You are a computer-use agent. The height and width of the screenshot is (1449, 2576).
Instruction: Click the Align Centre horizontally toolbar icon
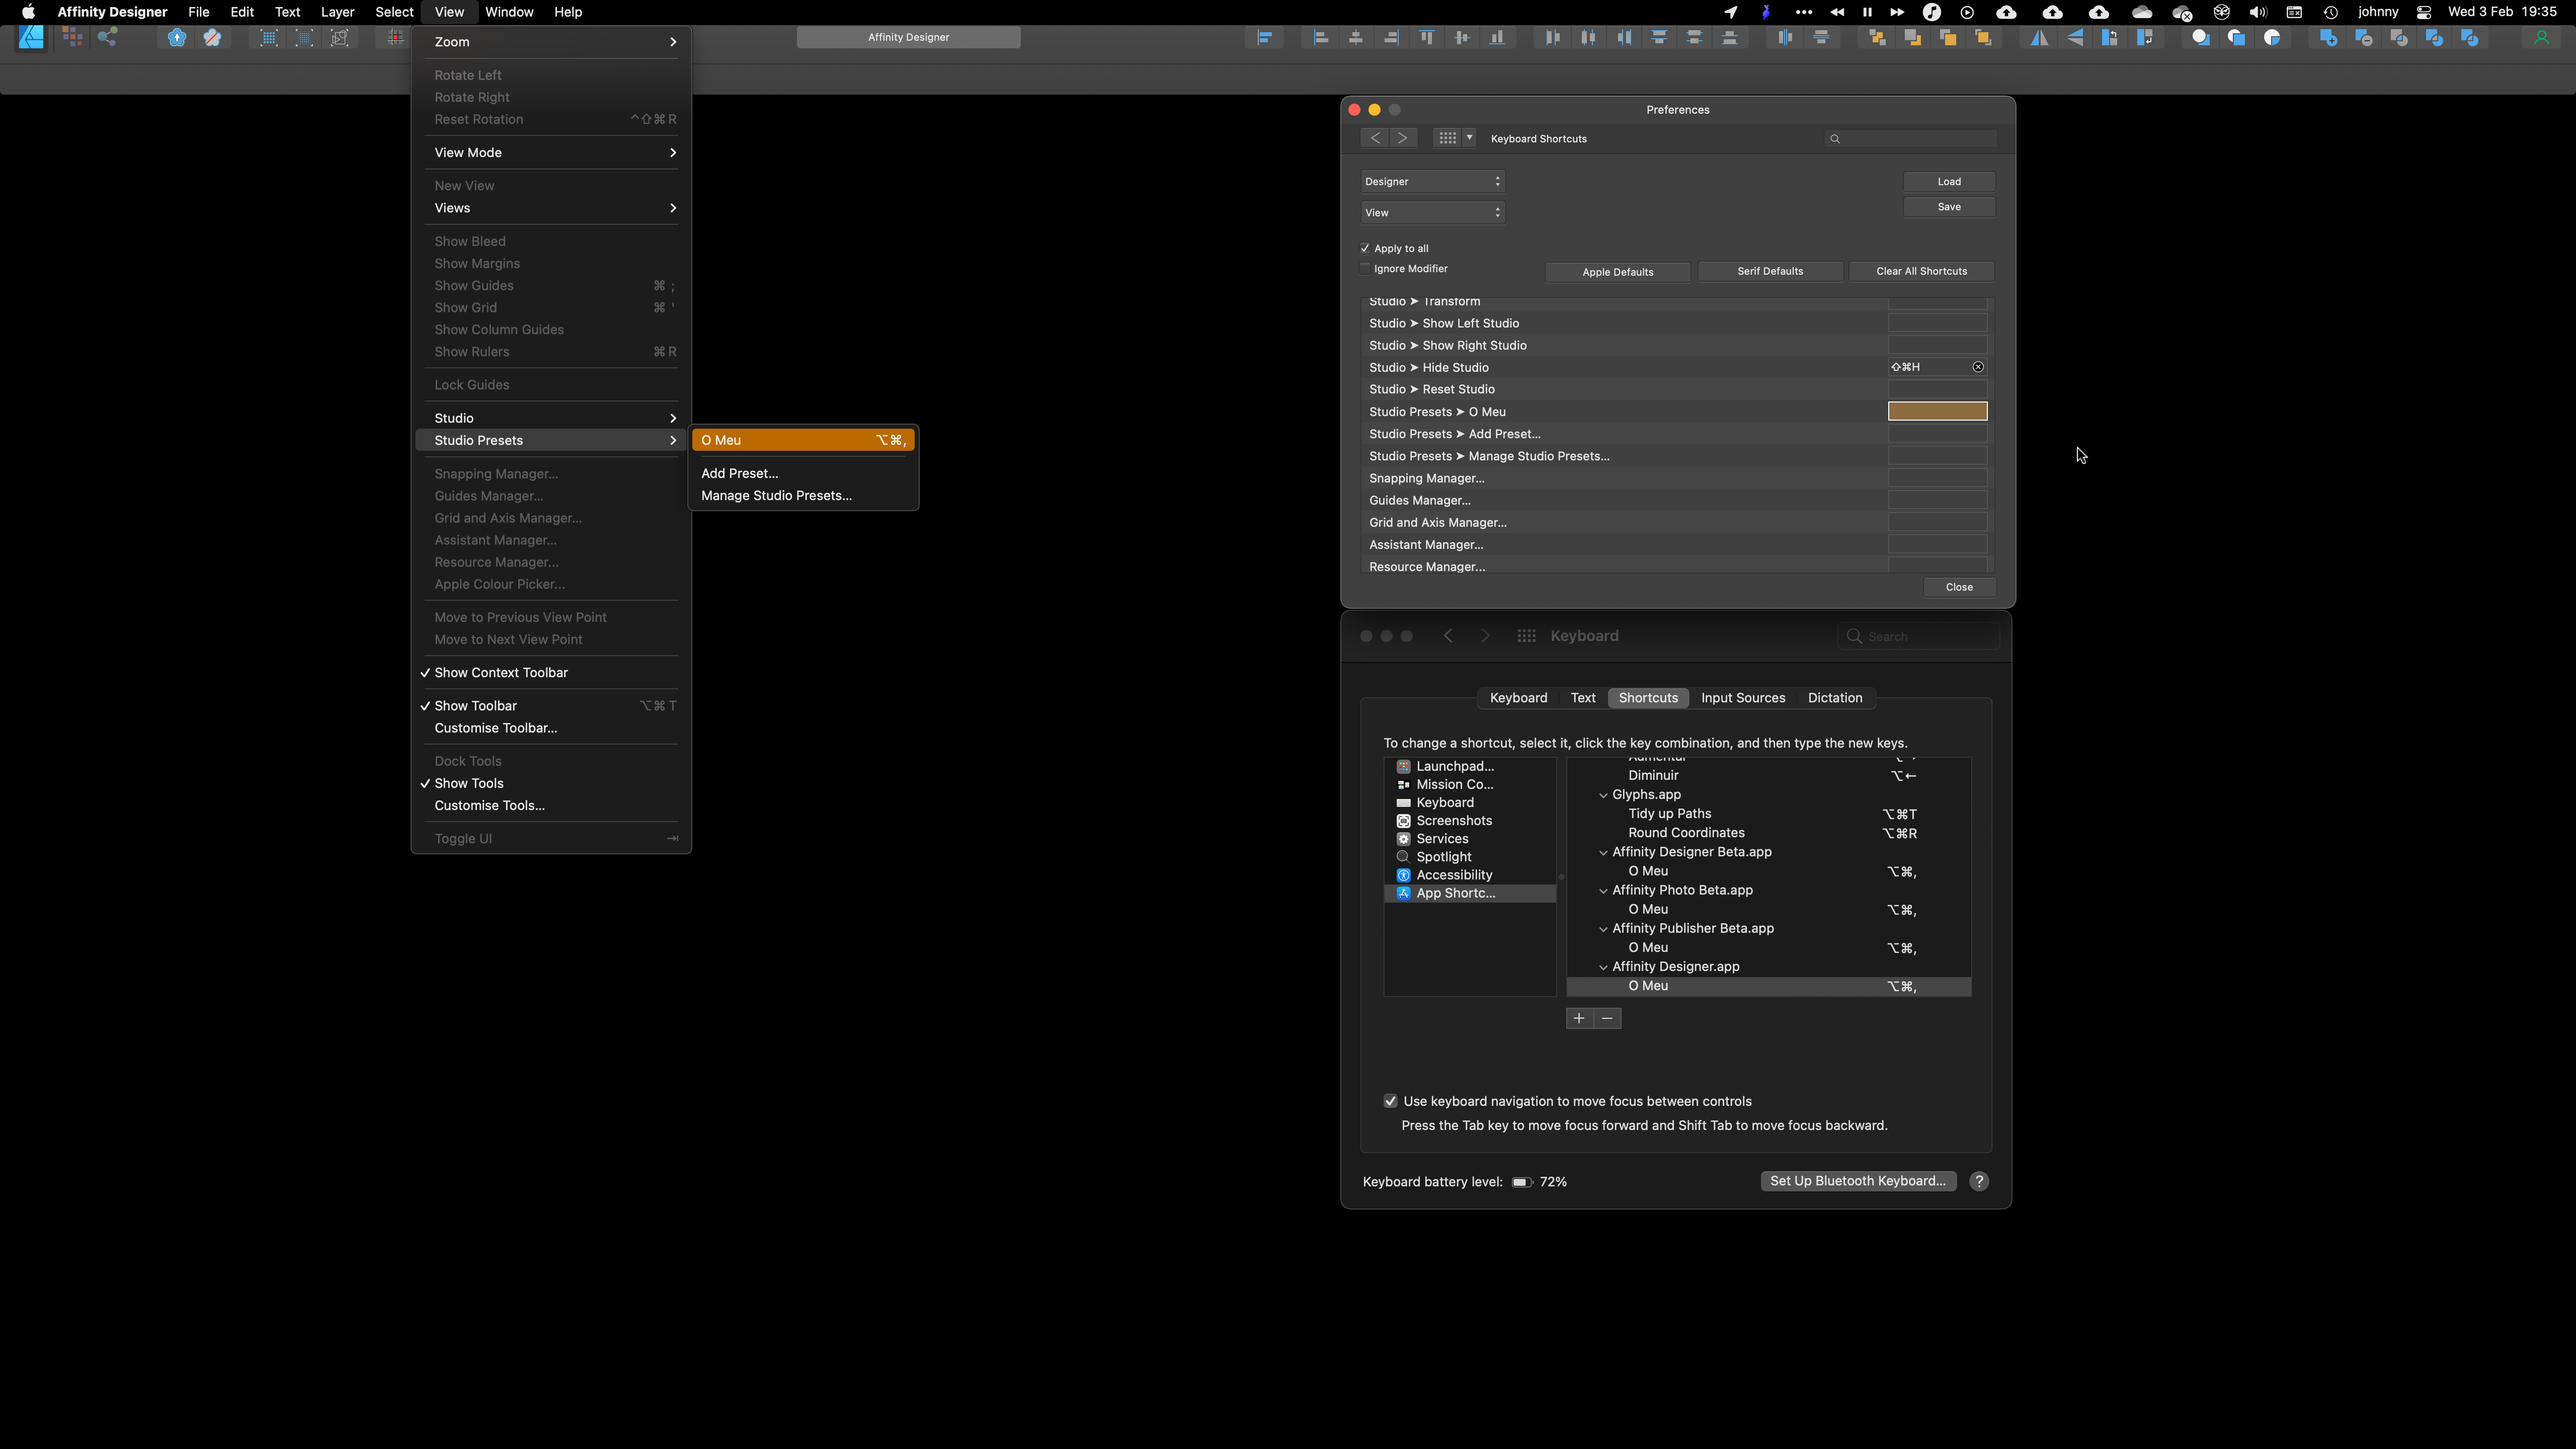[1356, 38]
